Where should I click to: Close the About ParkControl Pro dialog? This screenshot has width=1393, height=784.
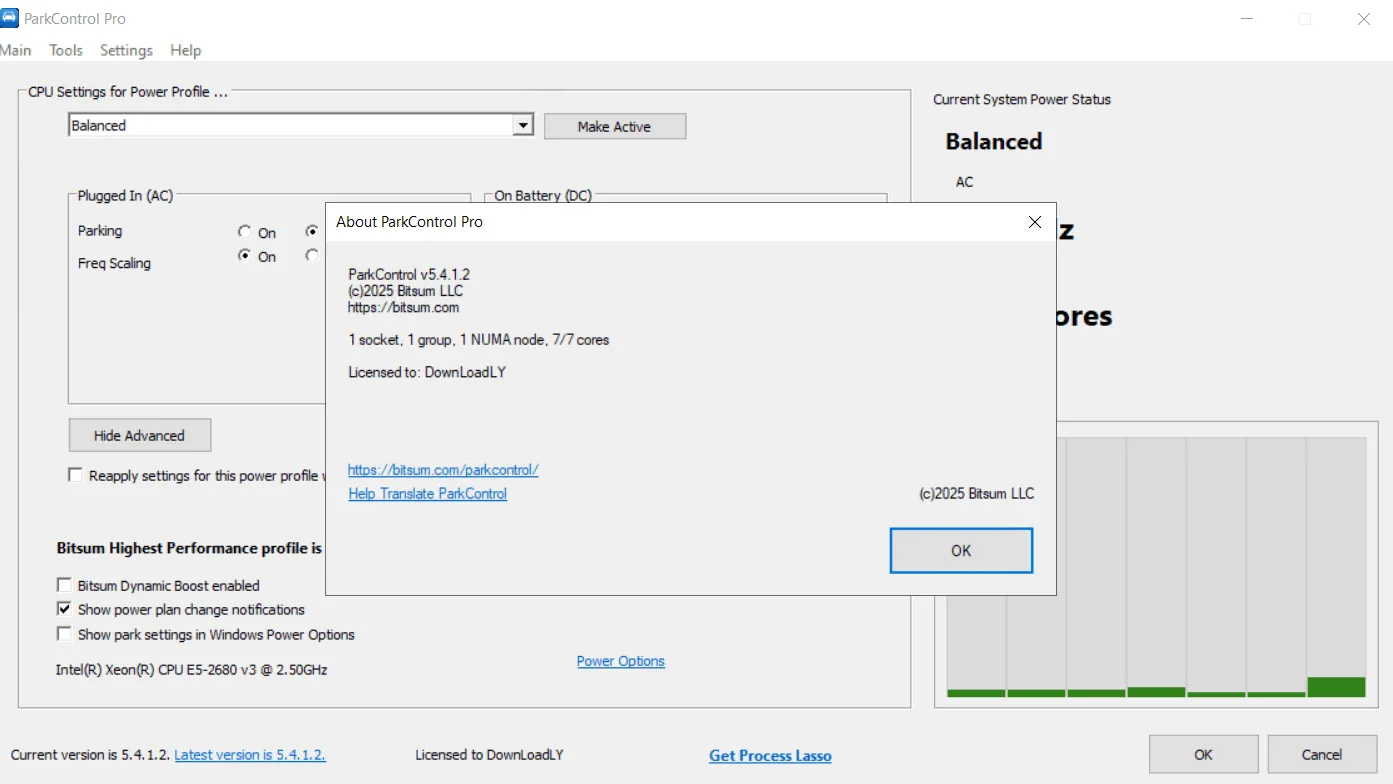(x=1035, y=222)
